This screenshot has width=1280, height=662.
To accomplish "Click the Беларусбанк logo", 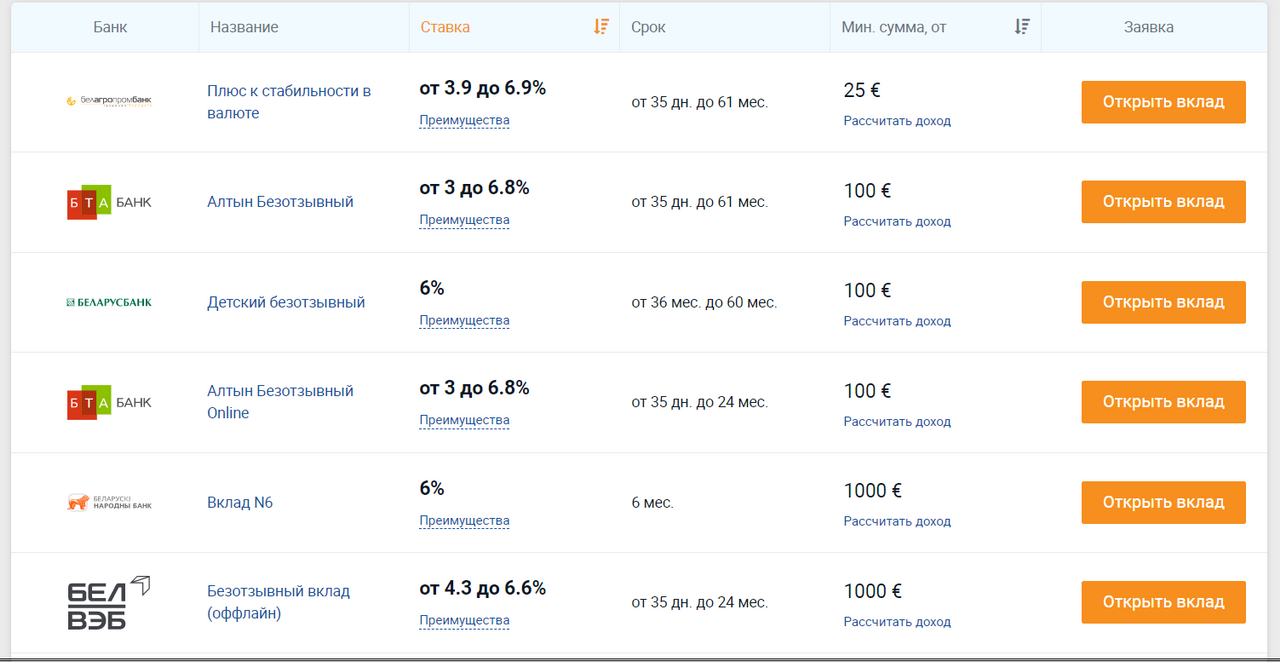I will pos(109,302).
